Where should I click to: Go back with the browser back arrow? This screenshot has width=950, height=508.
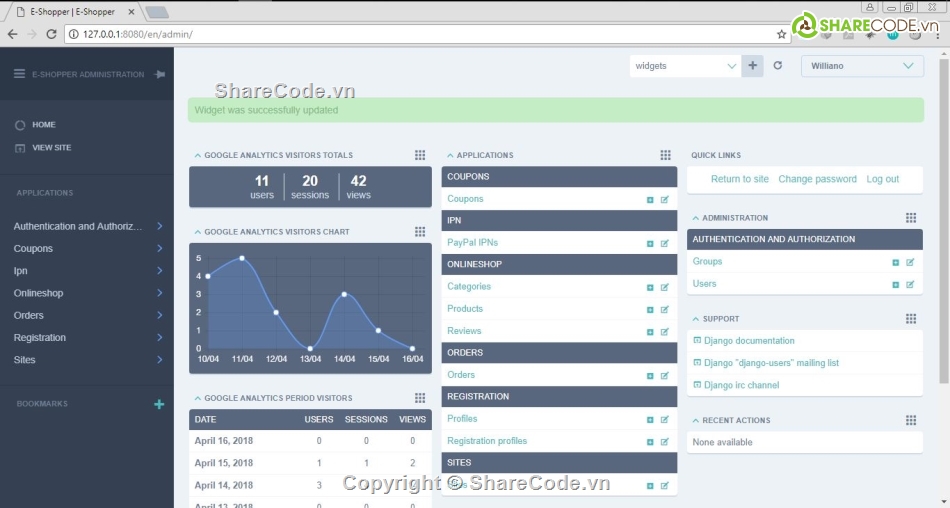click(x=12, y=35)
